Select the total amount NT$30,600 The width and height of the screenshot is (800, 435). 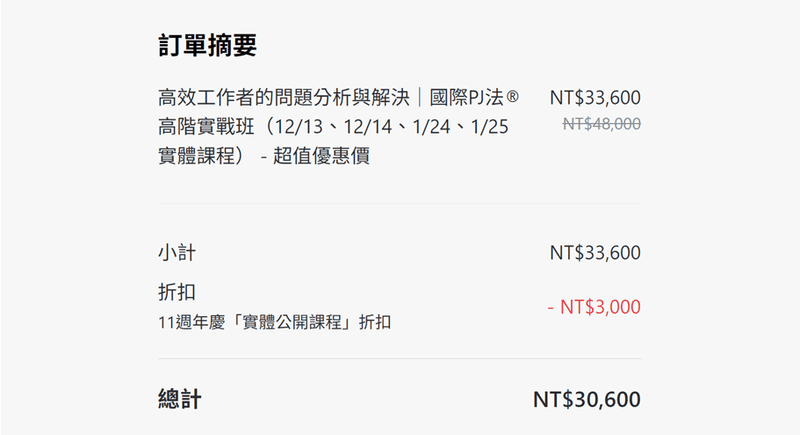586,400
